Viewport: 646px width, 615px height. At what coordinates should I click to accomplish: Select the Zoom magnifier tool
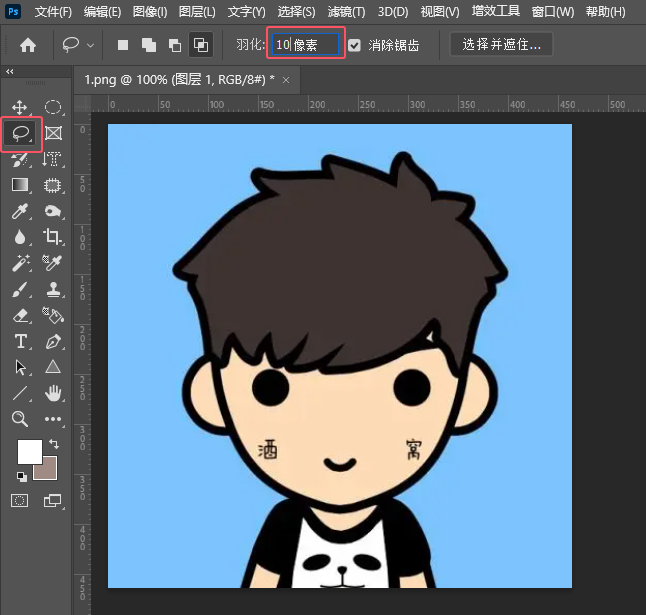pos(20,419)
